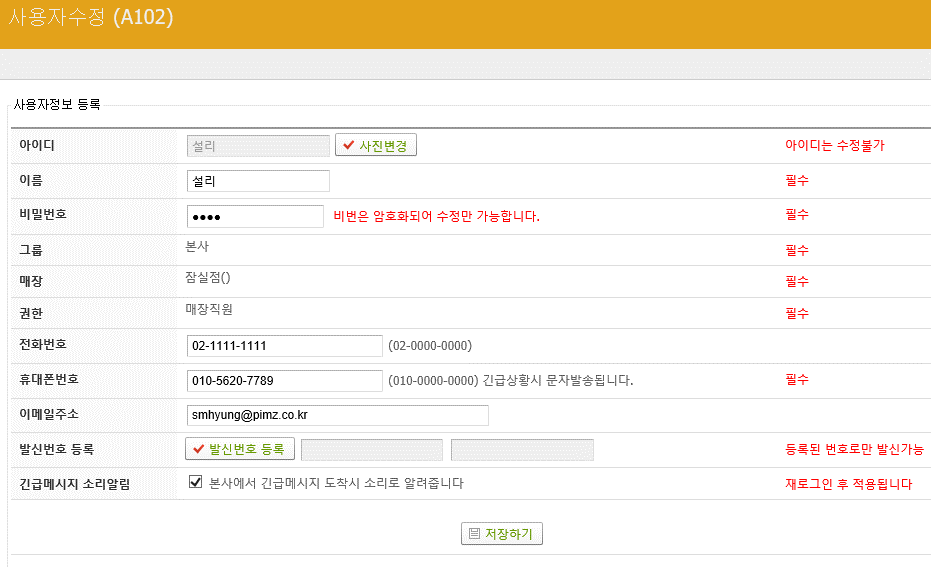Focus the 이름 input field
The image size is (931, 567).
click(x=258, y=181)
